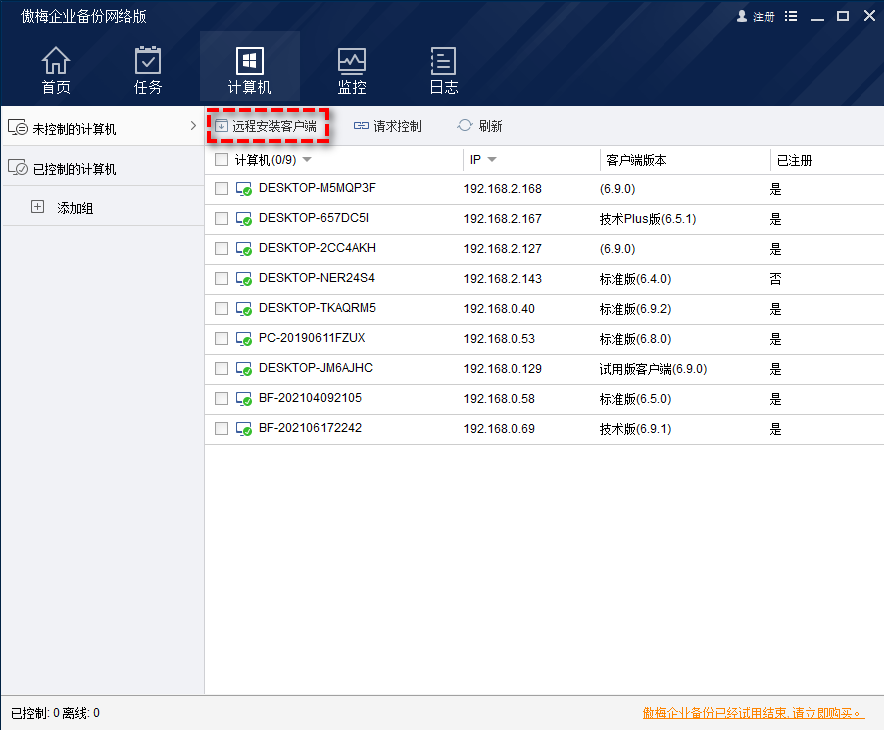Screen dimensions: 884x730
Task: Click the 傲梅企业备份网络版 title text
Action: click(x=84, y=16)
